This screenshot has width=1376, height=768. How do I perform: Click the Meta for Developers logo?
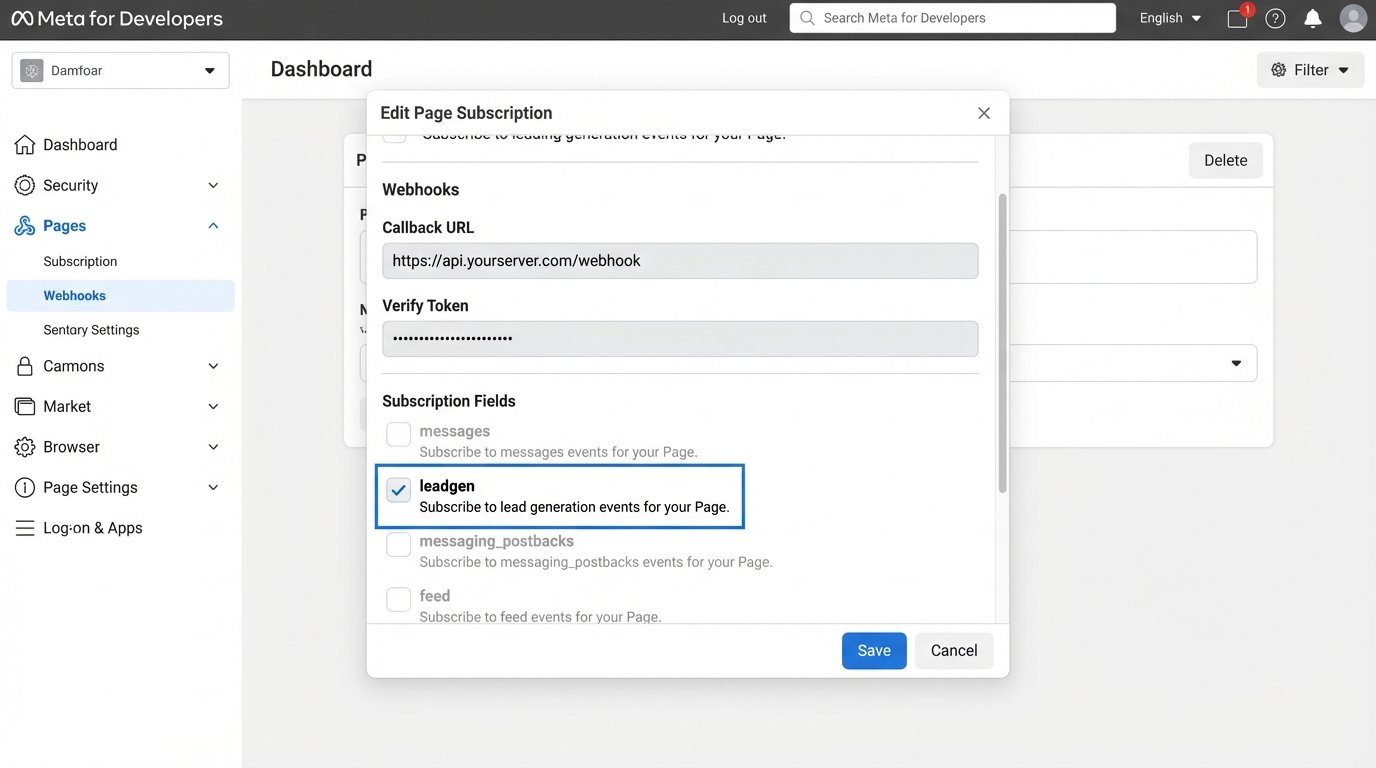coord(116,17)
